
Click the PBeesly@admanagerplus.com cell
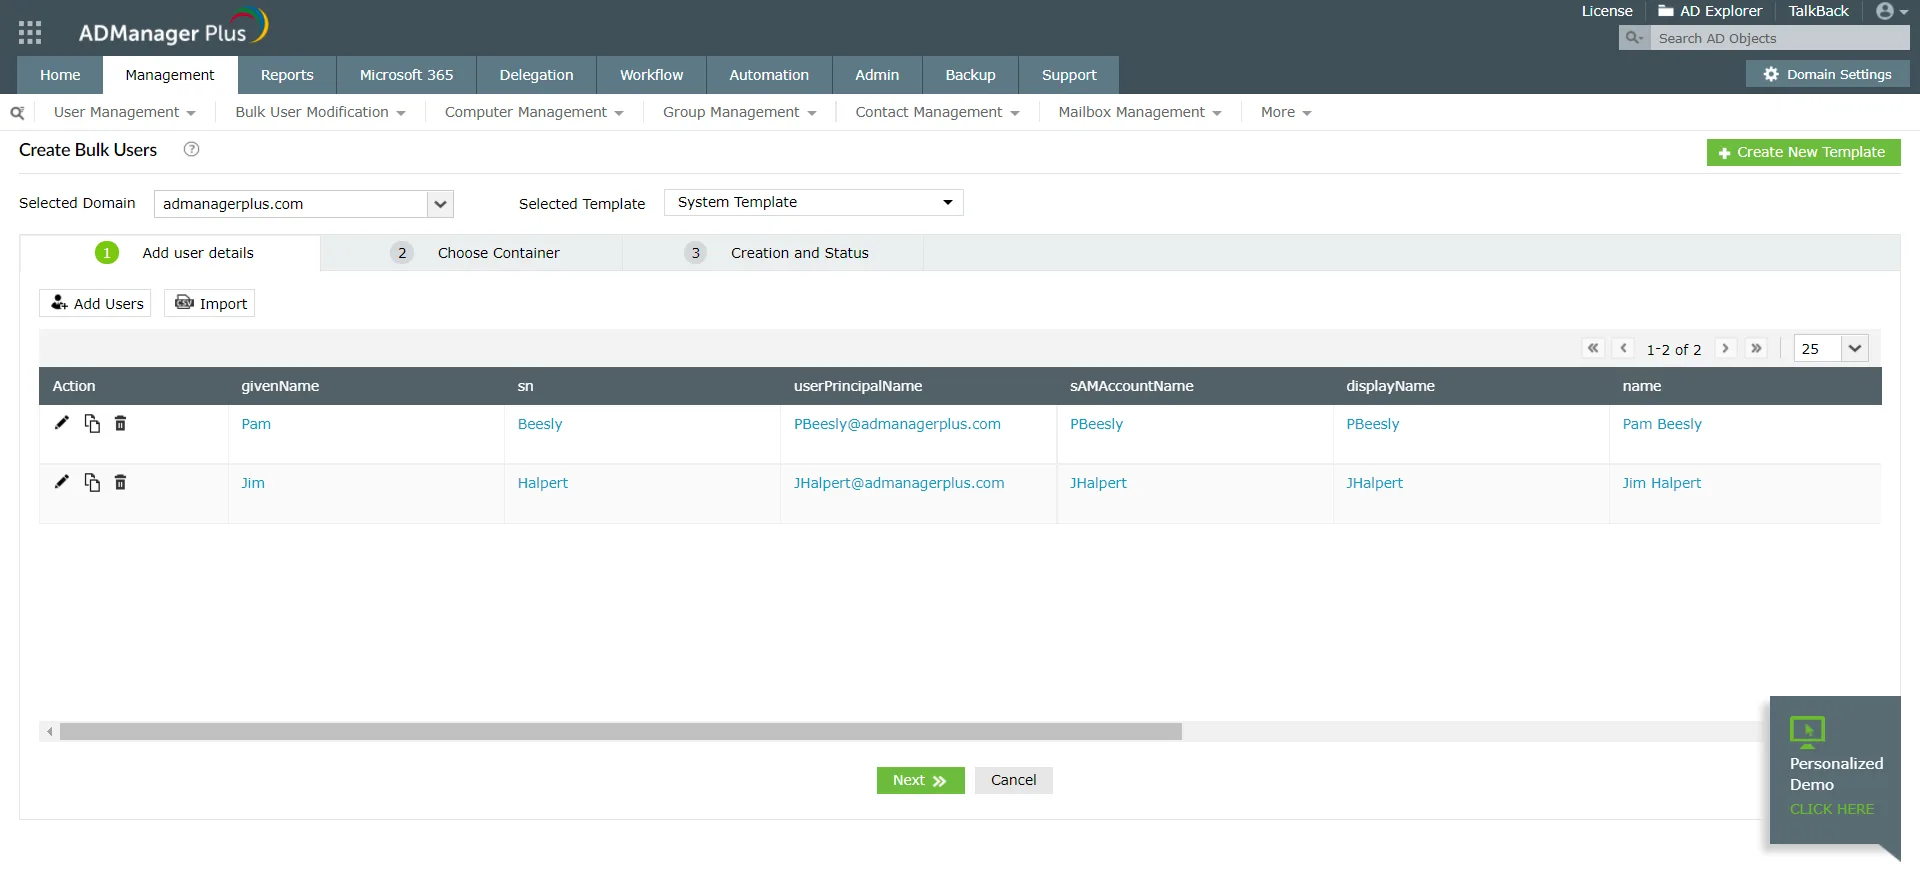(x=897, y=424)
